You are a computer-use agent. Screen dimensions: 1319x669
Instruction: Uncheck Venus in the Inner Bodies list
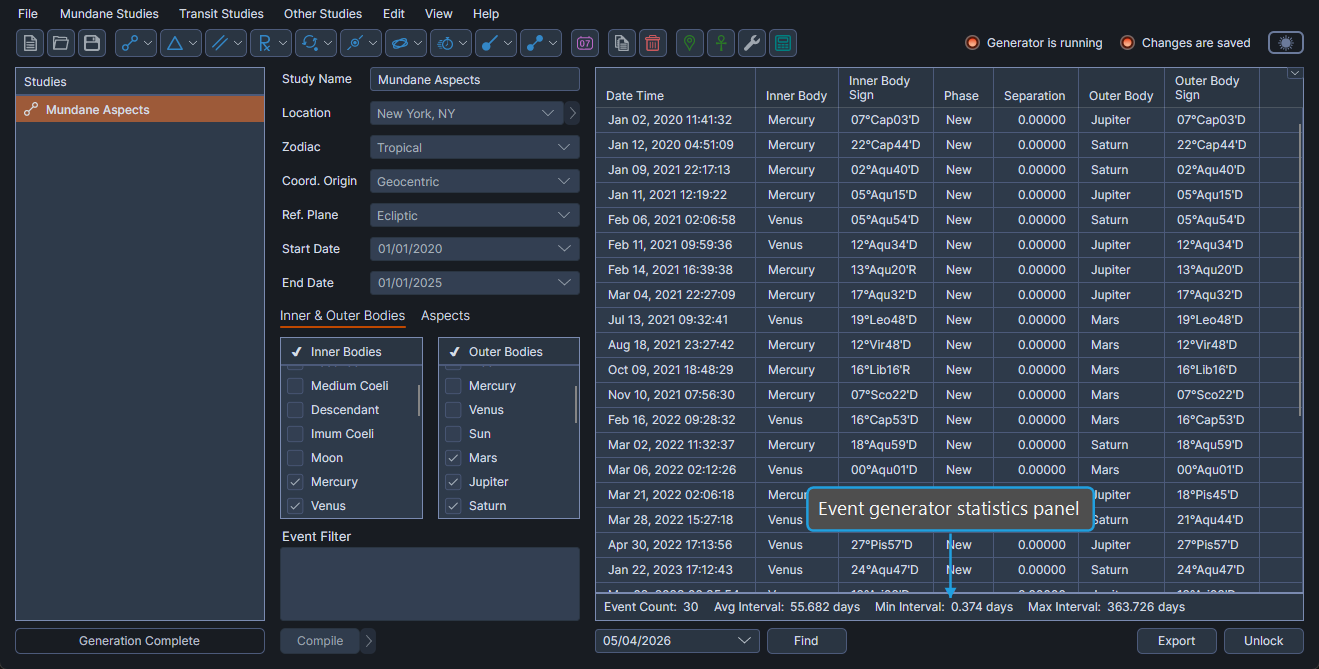click(295, 506)
